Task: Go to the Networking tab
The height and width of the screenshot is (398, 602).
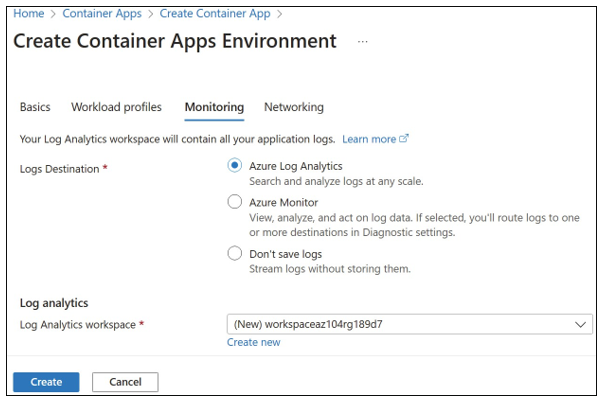Action: (294, 107)
